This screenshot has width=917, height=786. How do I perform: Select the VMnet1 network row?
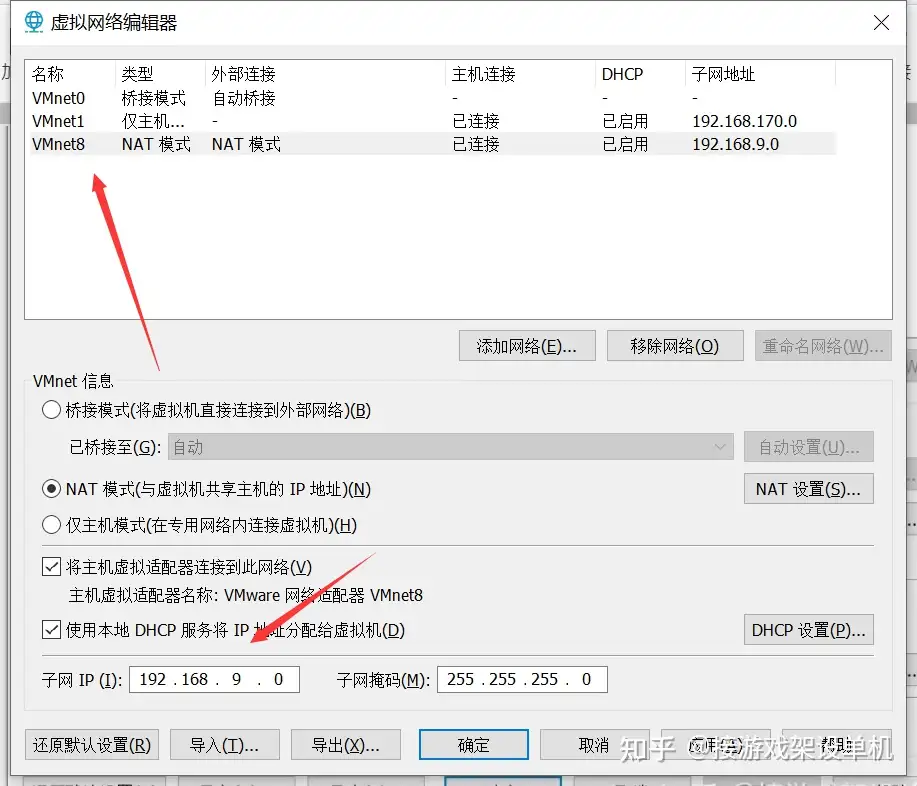(x=433, y=121)
